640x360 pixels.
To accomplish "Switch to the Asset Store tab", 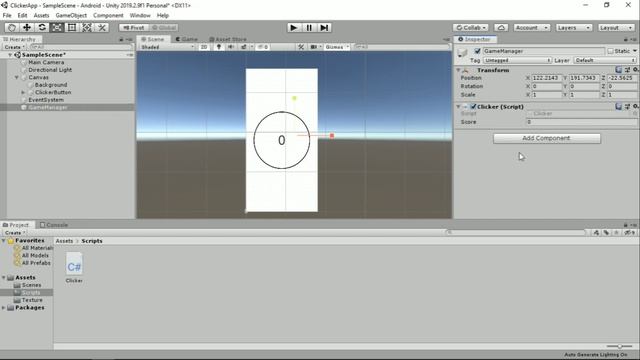I will click(228, 39).
